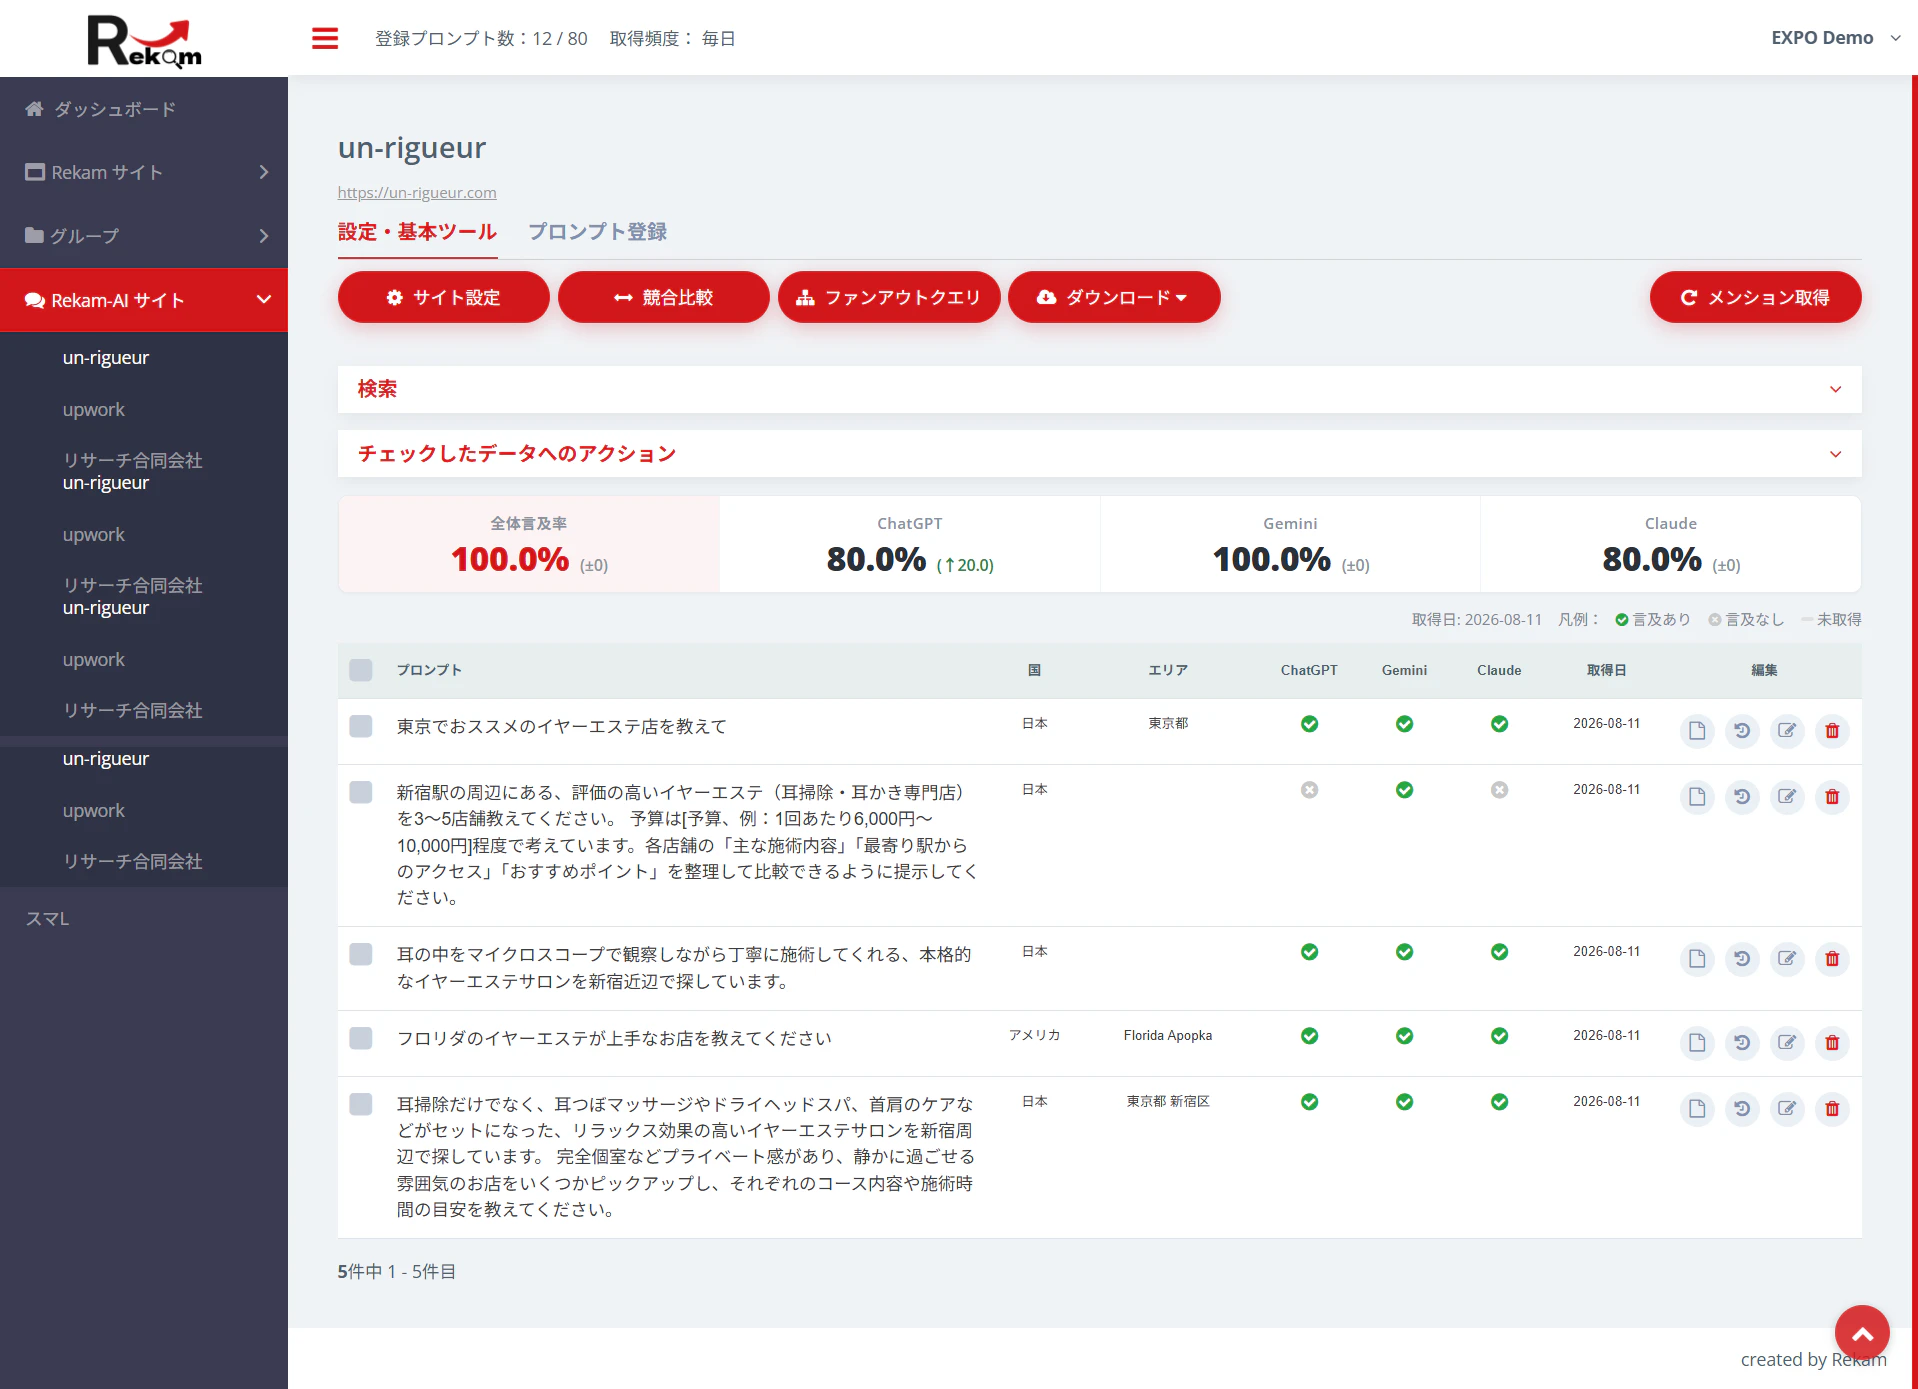Select the 設定・基本ツール tab

(x=417, y=232)
